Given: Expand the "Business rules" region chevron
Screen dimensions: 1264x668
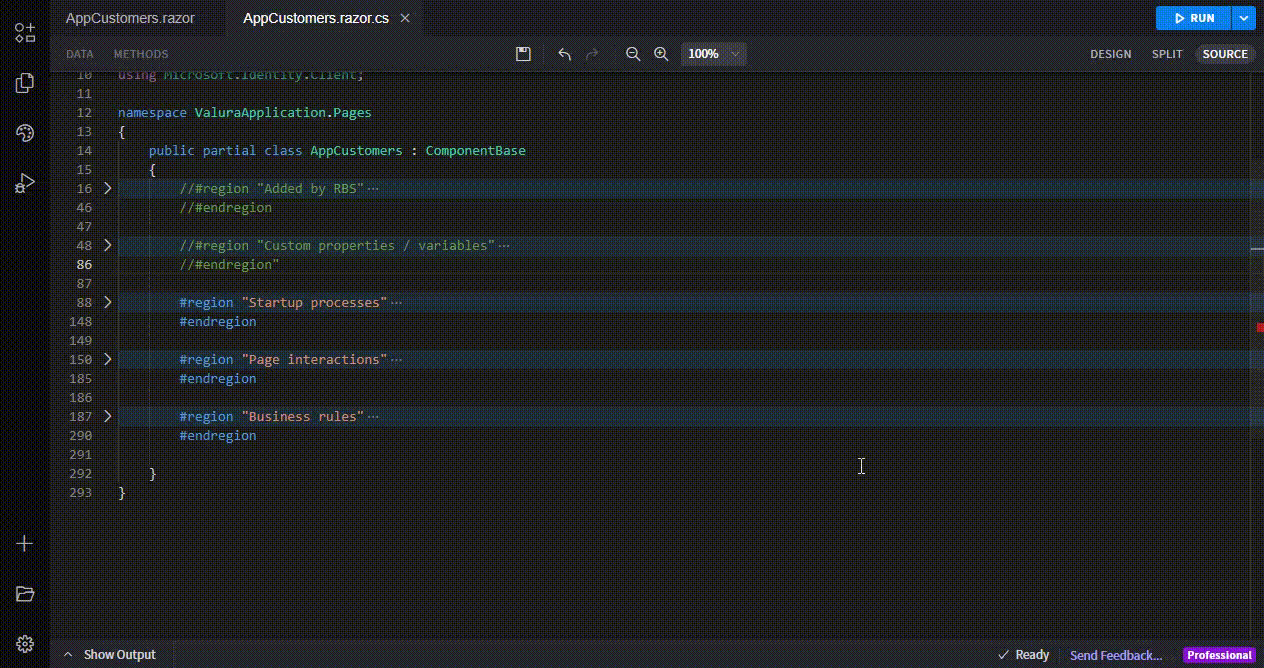Looking at the screenshot, I should pos(108,416).
